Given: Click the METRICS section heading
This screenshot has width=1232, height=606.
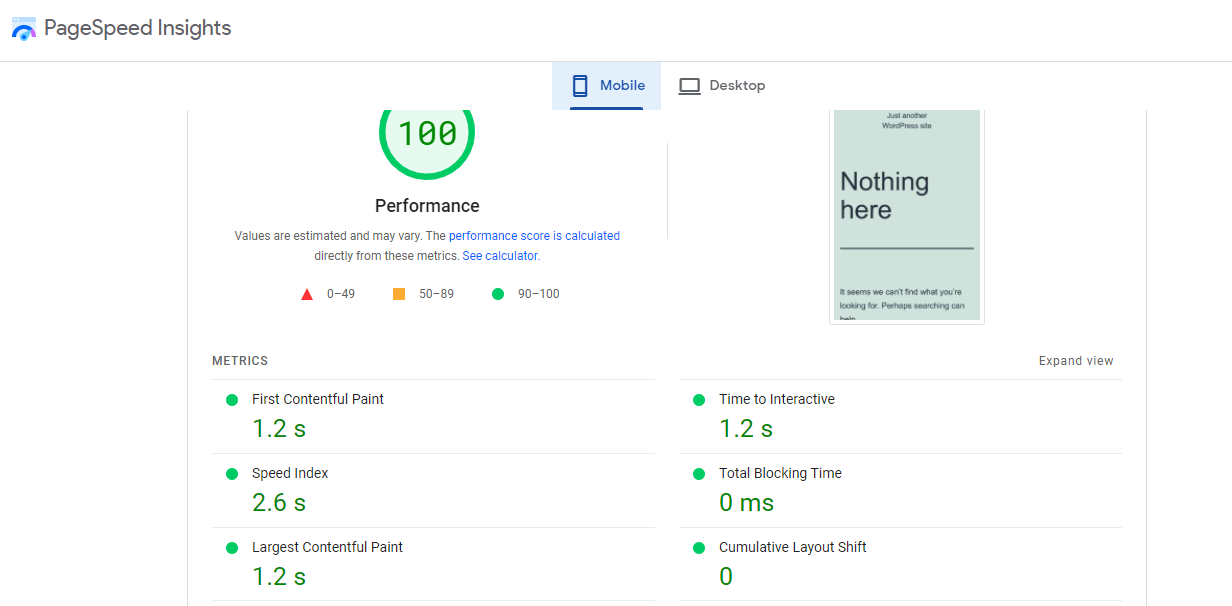Looking at the screenshot, I should (240, 361).
